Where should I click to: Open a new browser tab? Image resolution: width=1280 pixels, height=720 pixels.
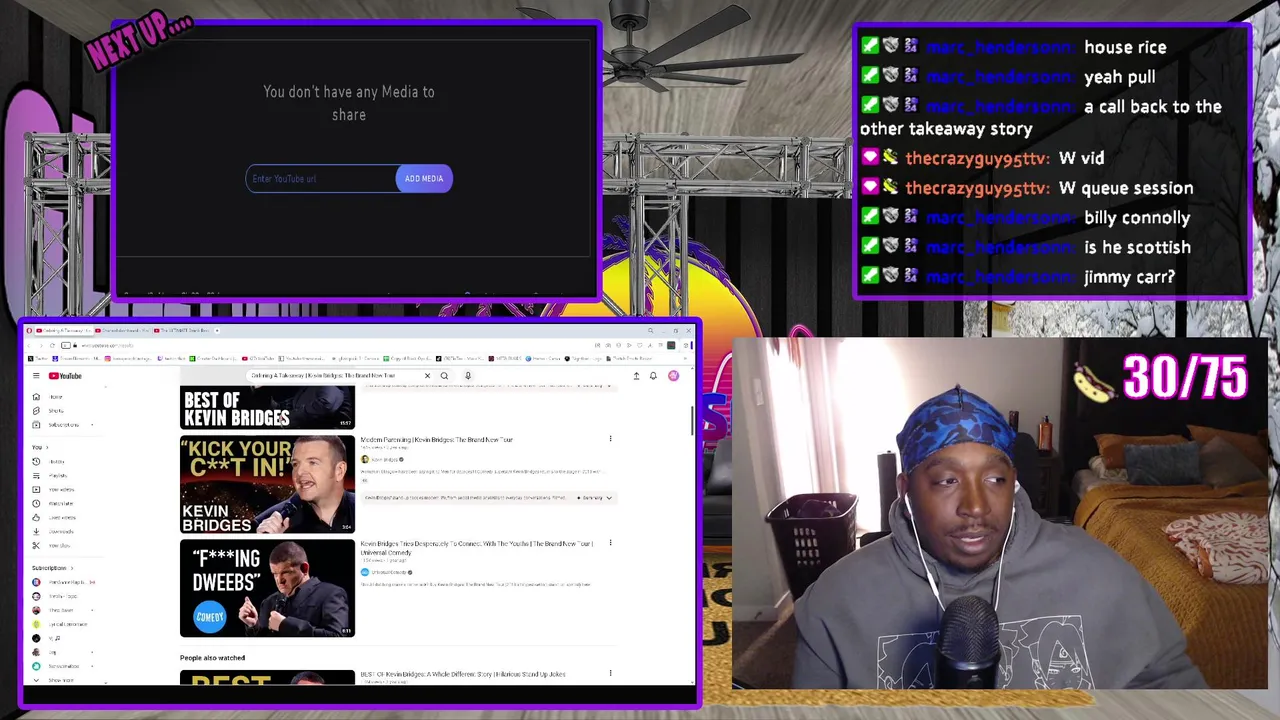coord(217,330)
